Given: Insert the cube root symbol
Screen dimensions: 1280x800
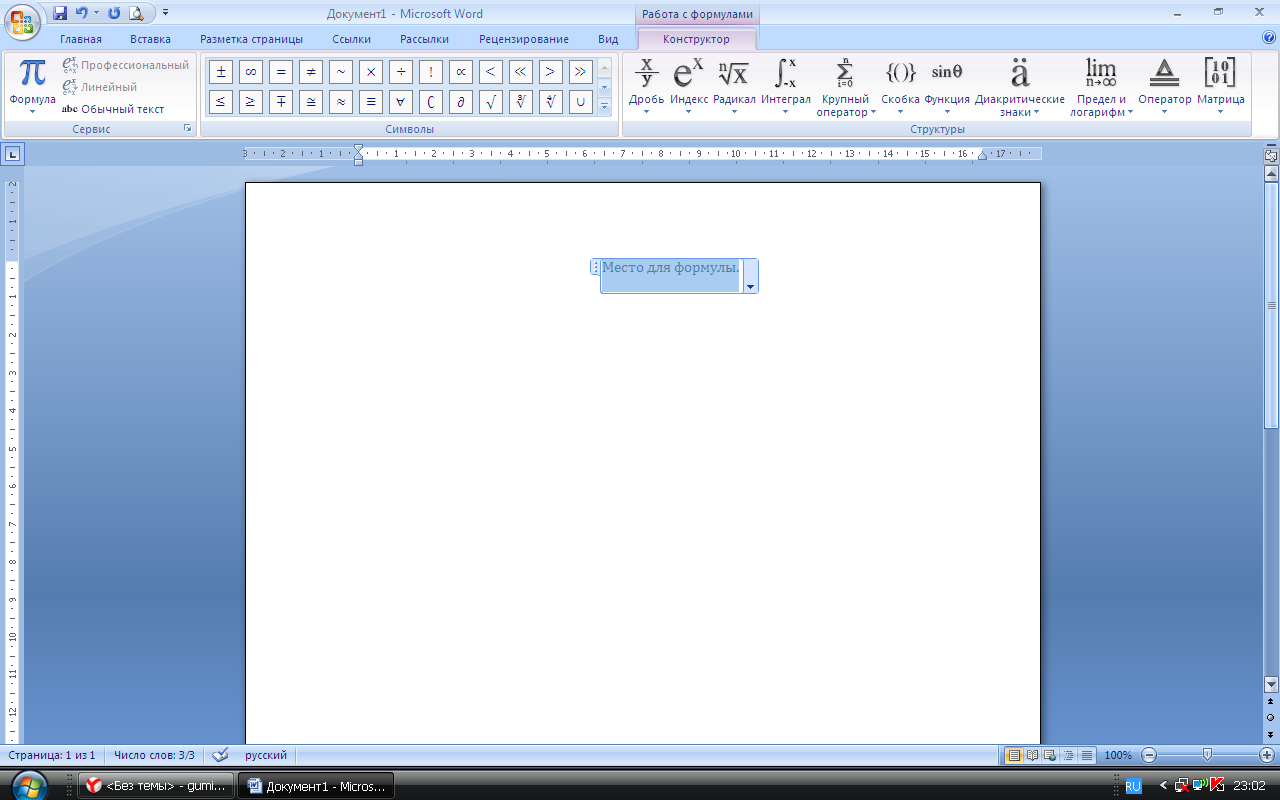Looking at the screenshot, I should (x=520, y=102).
